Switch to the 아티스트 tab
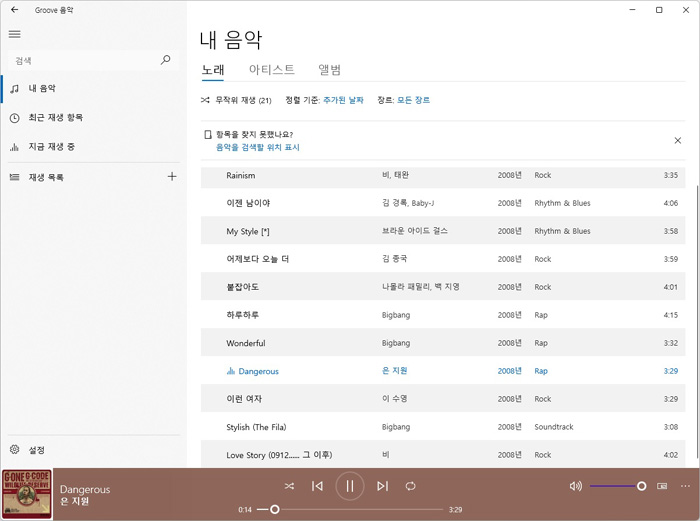700x521 pixels. tap(271, 69)
